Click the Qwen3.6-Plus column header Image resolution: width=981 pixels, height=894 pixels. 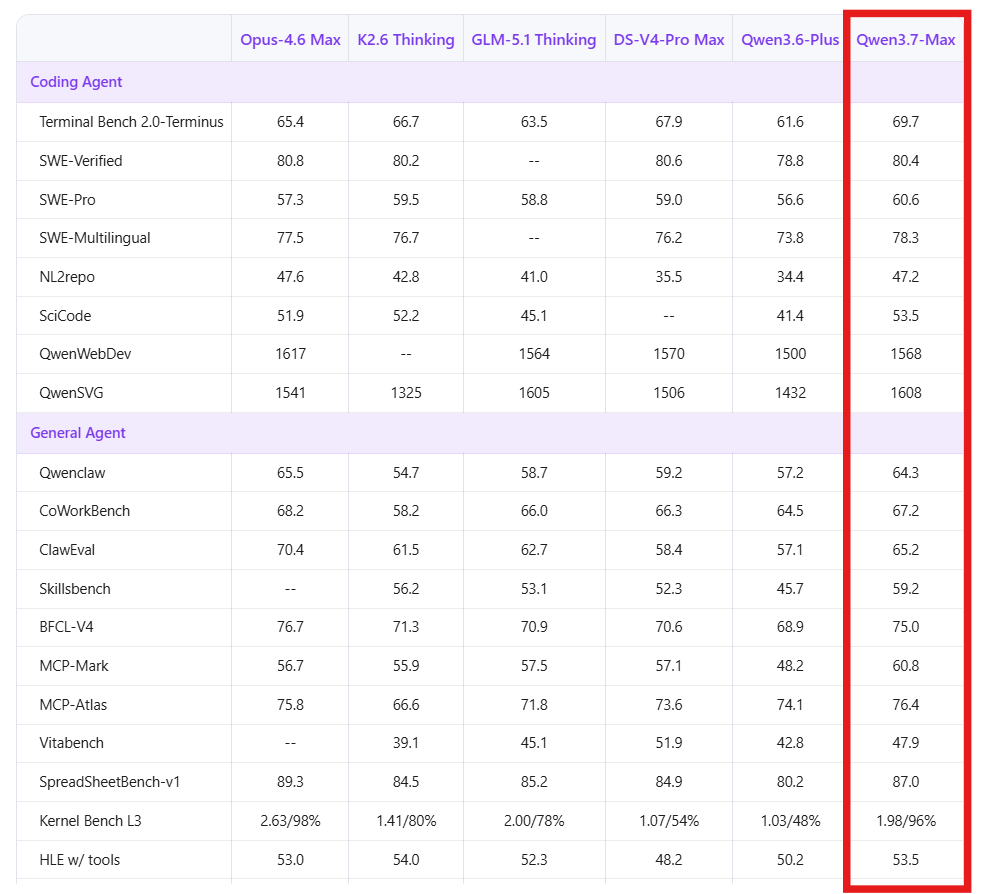click(x=790, y=39)
